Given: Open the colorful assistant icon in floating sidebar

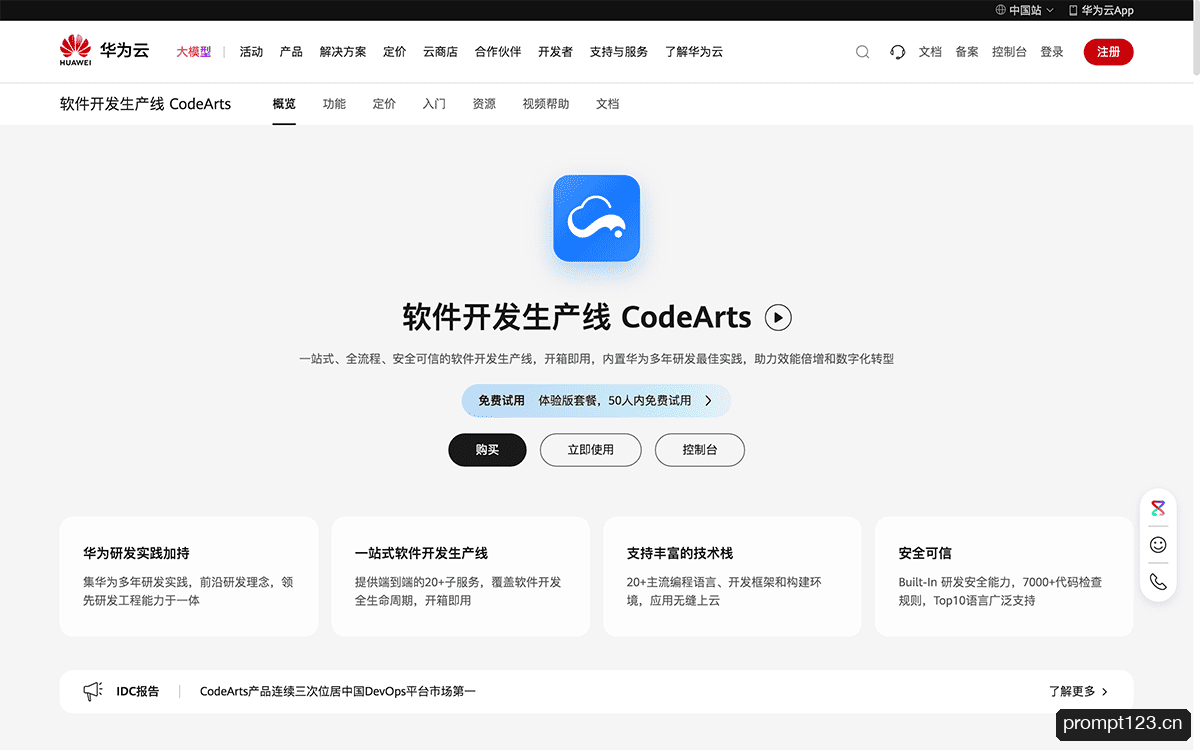Looking at the screenshot, I should click(1158, 508).
